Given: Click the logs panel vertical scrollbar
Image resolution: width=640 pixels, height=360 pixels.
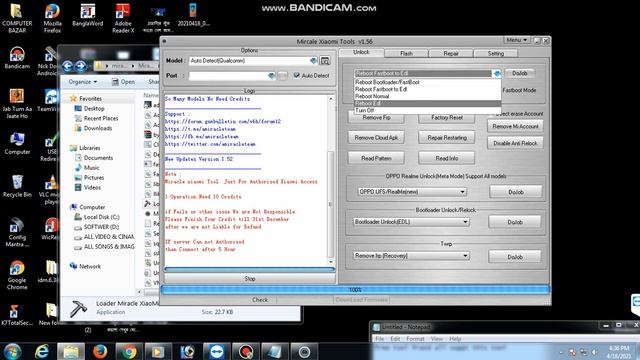Looking at the screenshot, I should (331, 180).
